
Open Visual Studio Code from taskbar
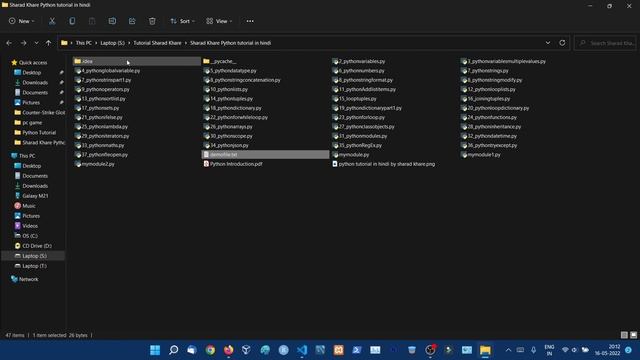302,350
